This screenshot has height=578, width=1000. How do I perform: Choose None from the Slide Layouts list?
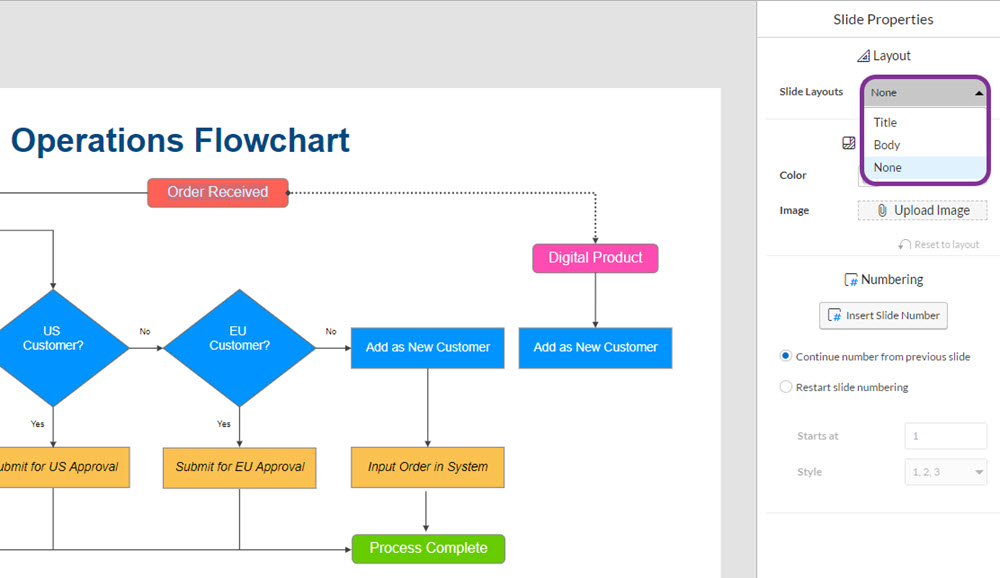pyautogui.click(x=925, y=168)
